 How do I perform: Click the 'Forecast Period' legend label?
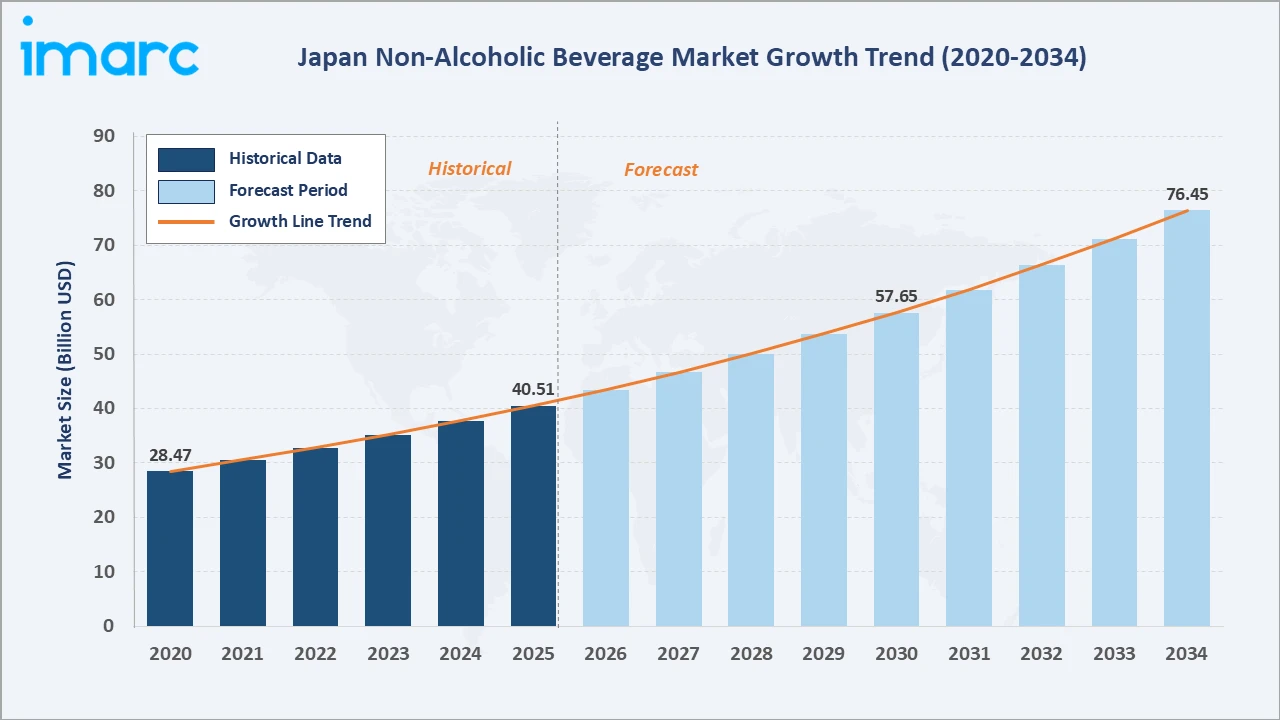click(288, 190)
